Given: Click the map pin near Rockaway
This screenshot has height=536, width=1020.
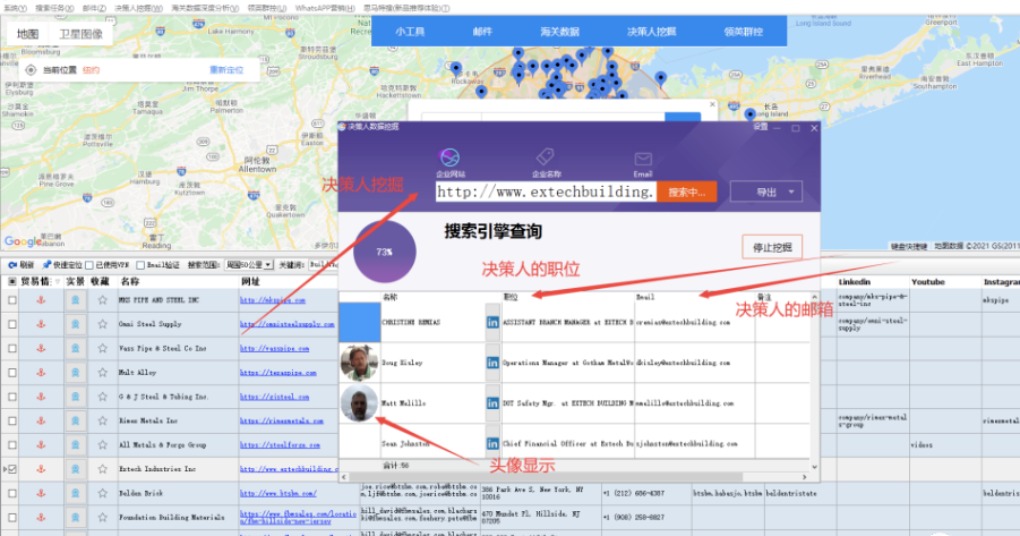Looking at the screenshot, I should 457,68.
